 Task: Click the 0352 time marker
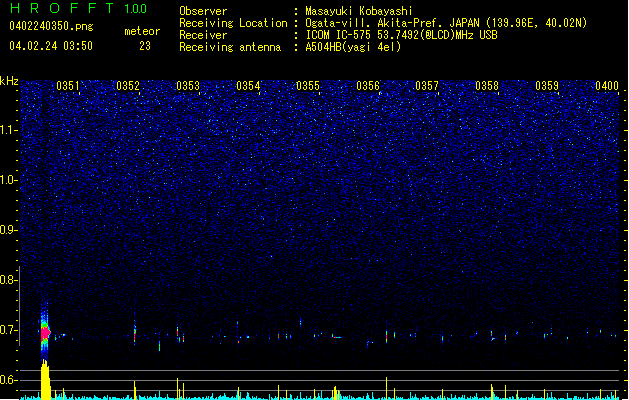(x=128, y=86)
